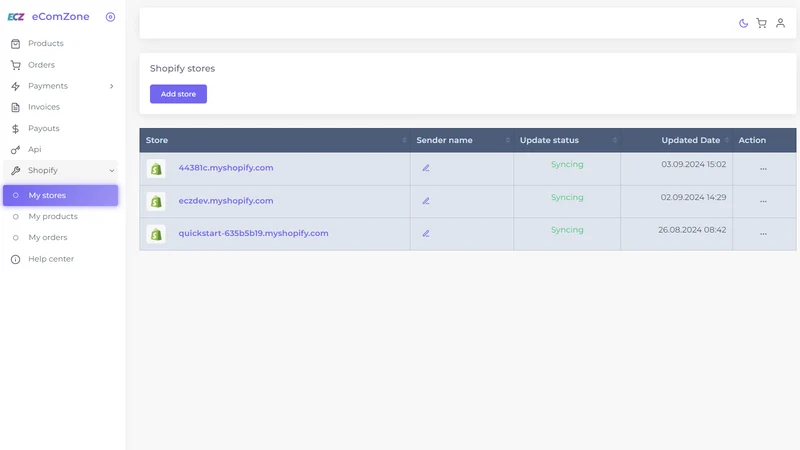This screenshot has width=800, height=450.
Task: Click Shopify logo for 44381c store
Action: (x=156, y=169)
